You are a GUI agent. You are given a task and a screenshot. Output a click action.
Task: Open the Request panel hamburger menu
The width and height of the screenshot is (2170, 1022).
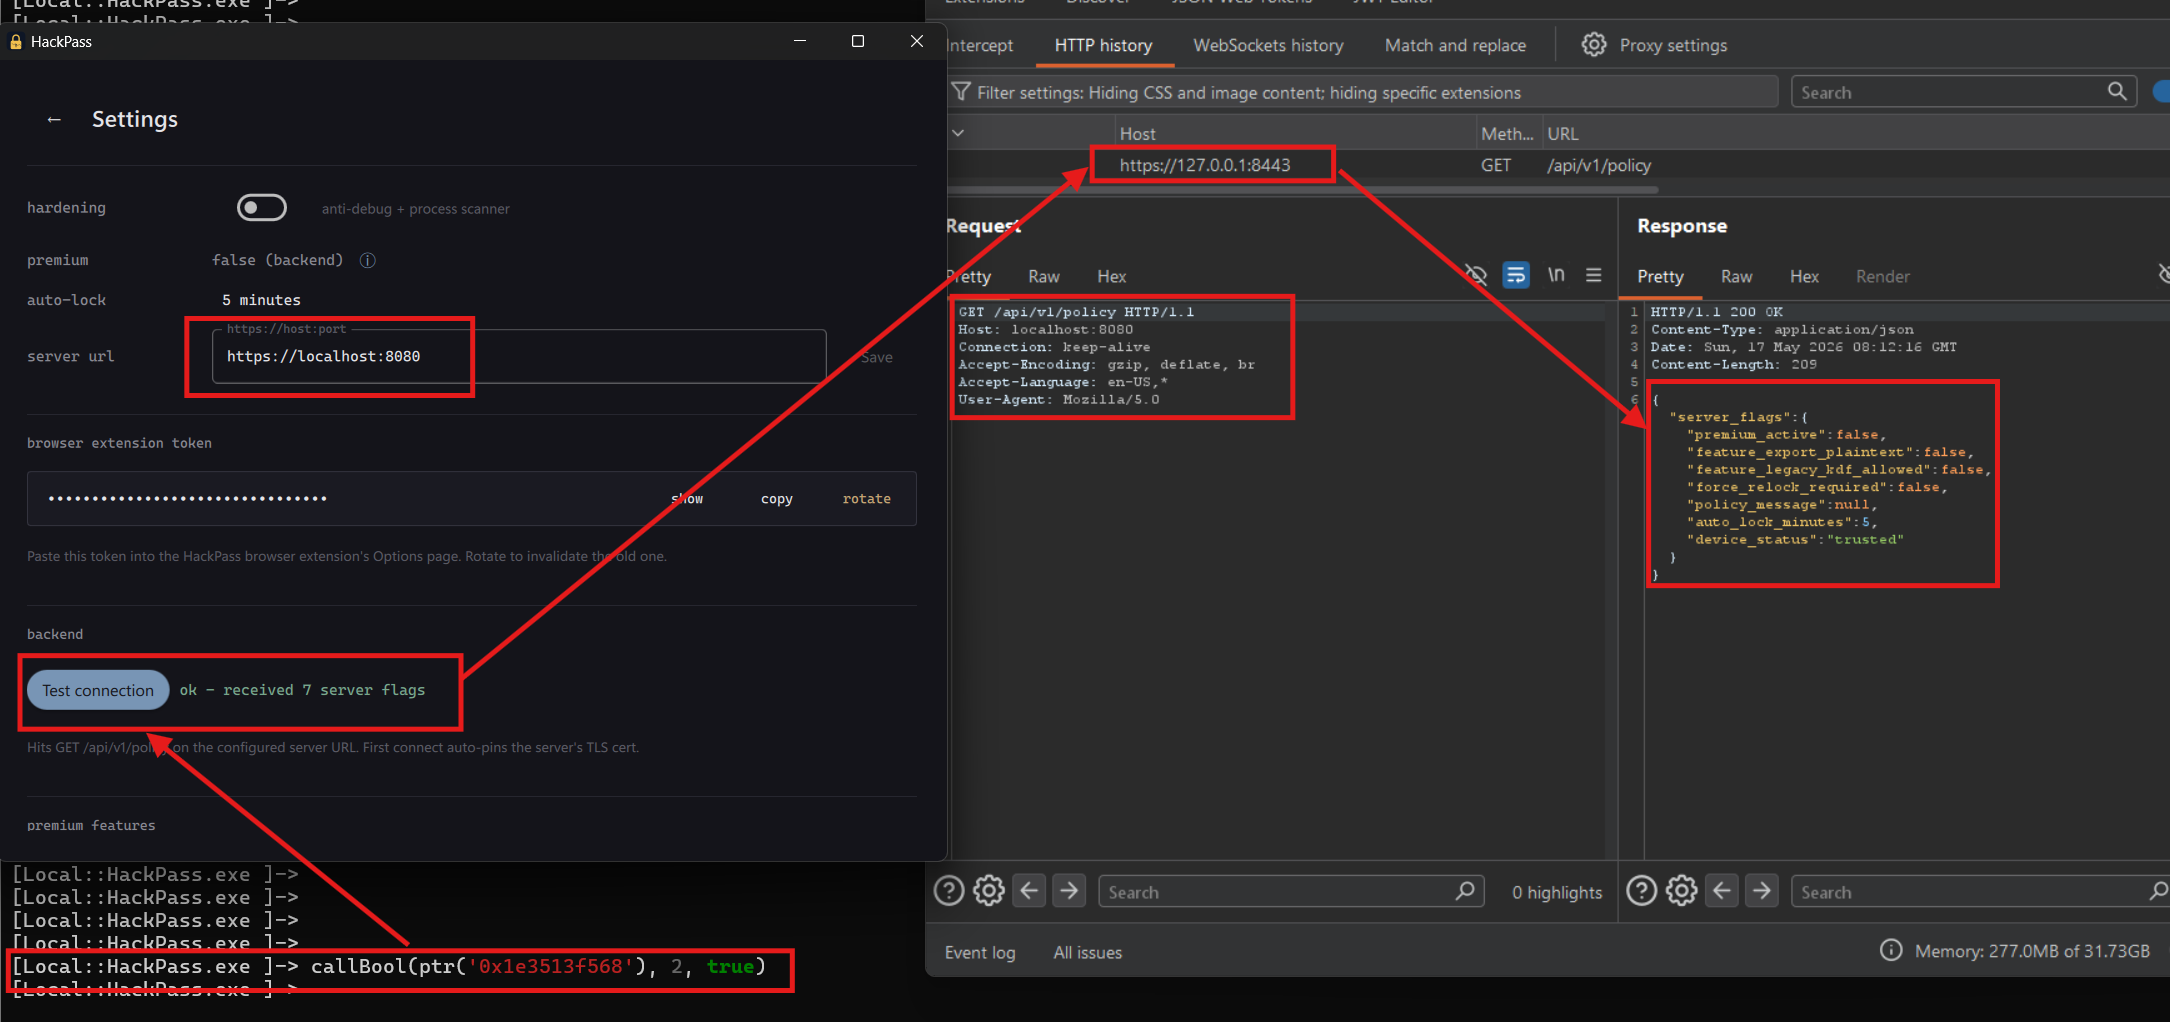pos(1593,275)
